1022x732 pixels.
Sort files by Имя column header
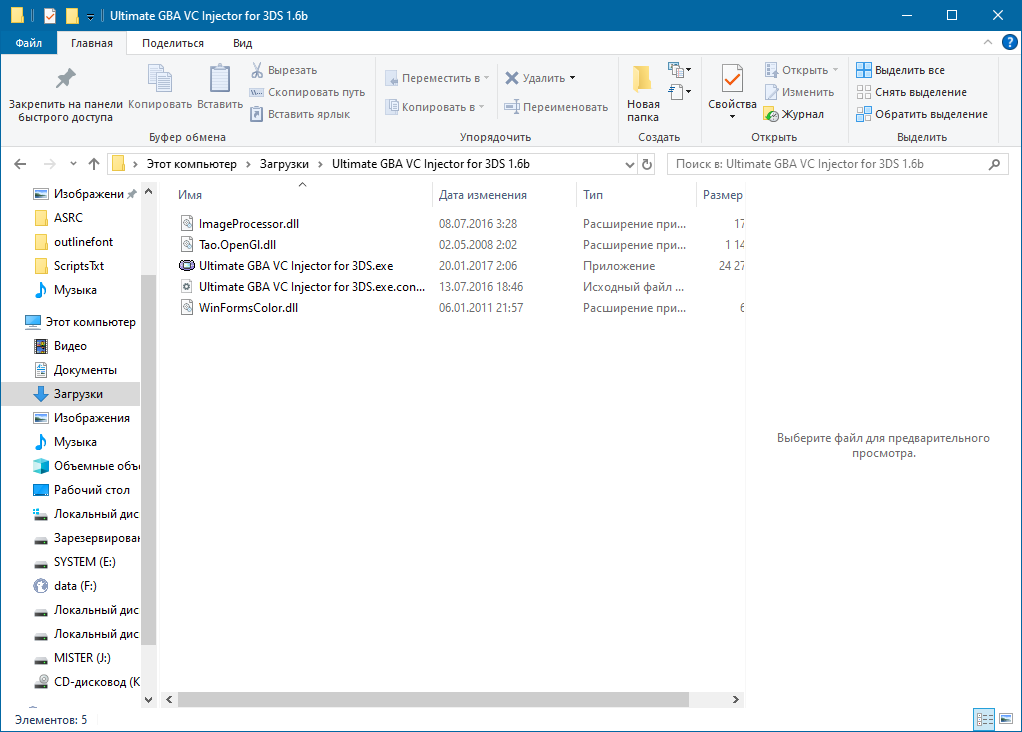point(302,195)
